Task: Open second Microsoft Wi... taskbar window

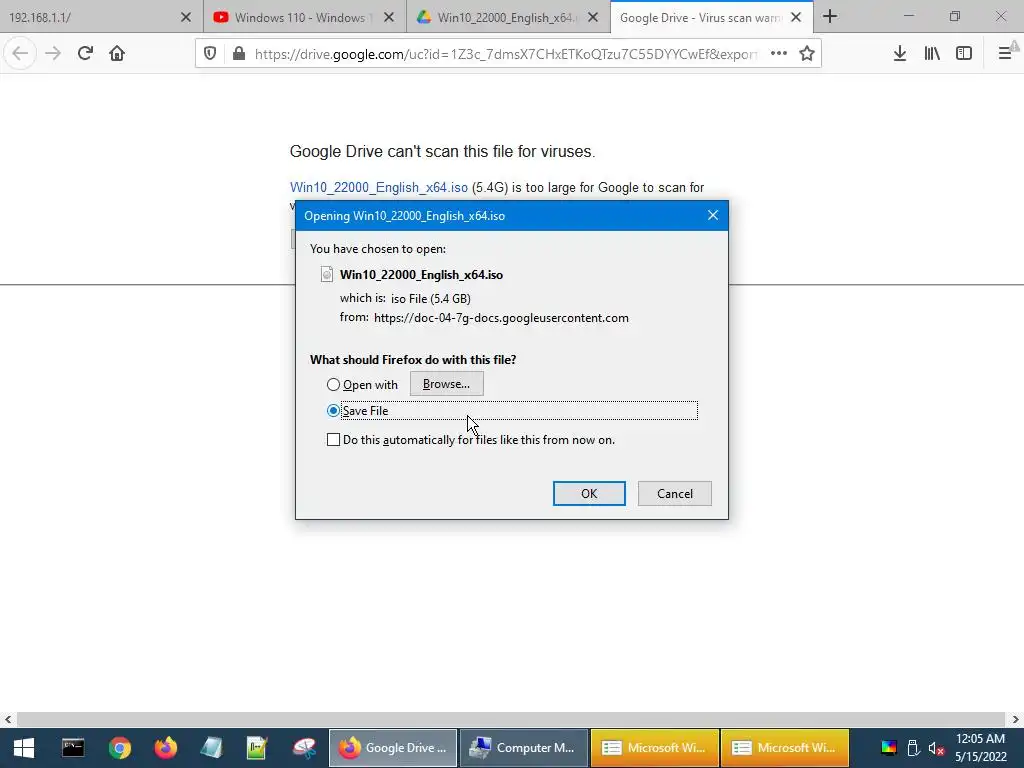Action: (785, 748)
